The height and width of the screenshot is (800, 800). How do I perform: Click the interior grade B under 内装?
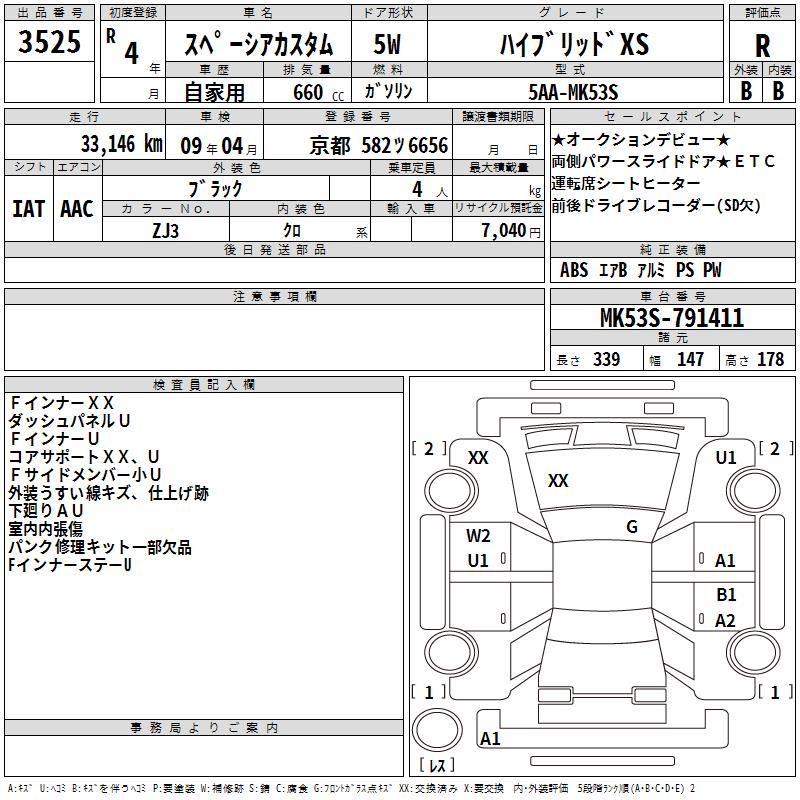click(x=779, y=90)
